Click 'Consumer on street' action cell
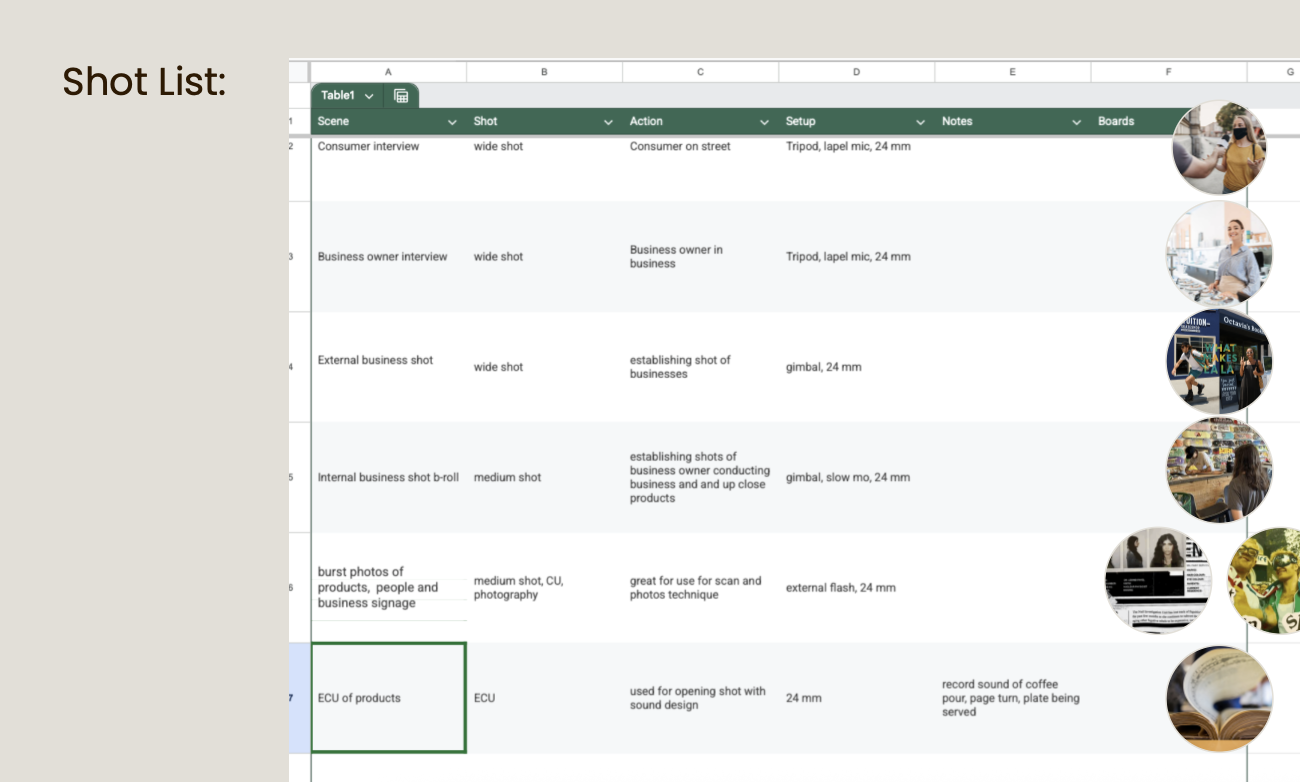 click(700, 168)
